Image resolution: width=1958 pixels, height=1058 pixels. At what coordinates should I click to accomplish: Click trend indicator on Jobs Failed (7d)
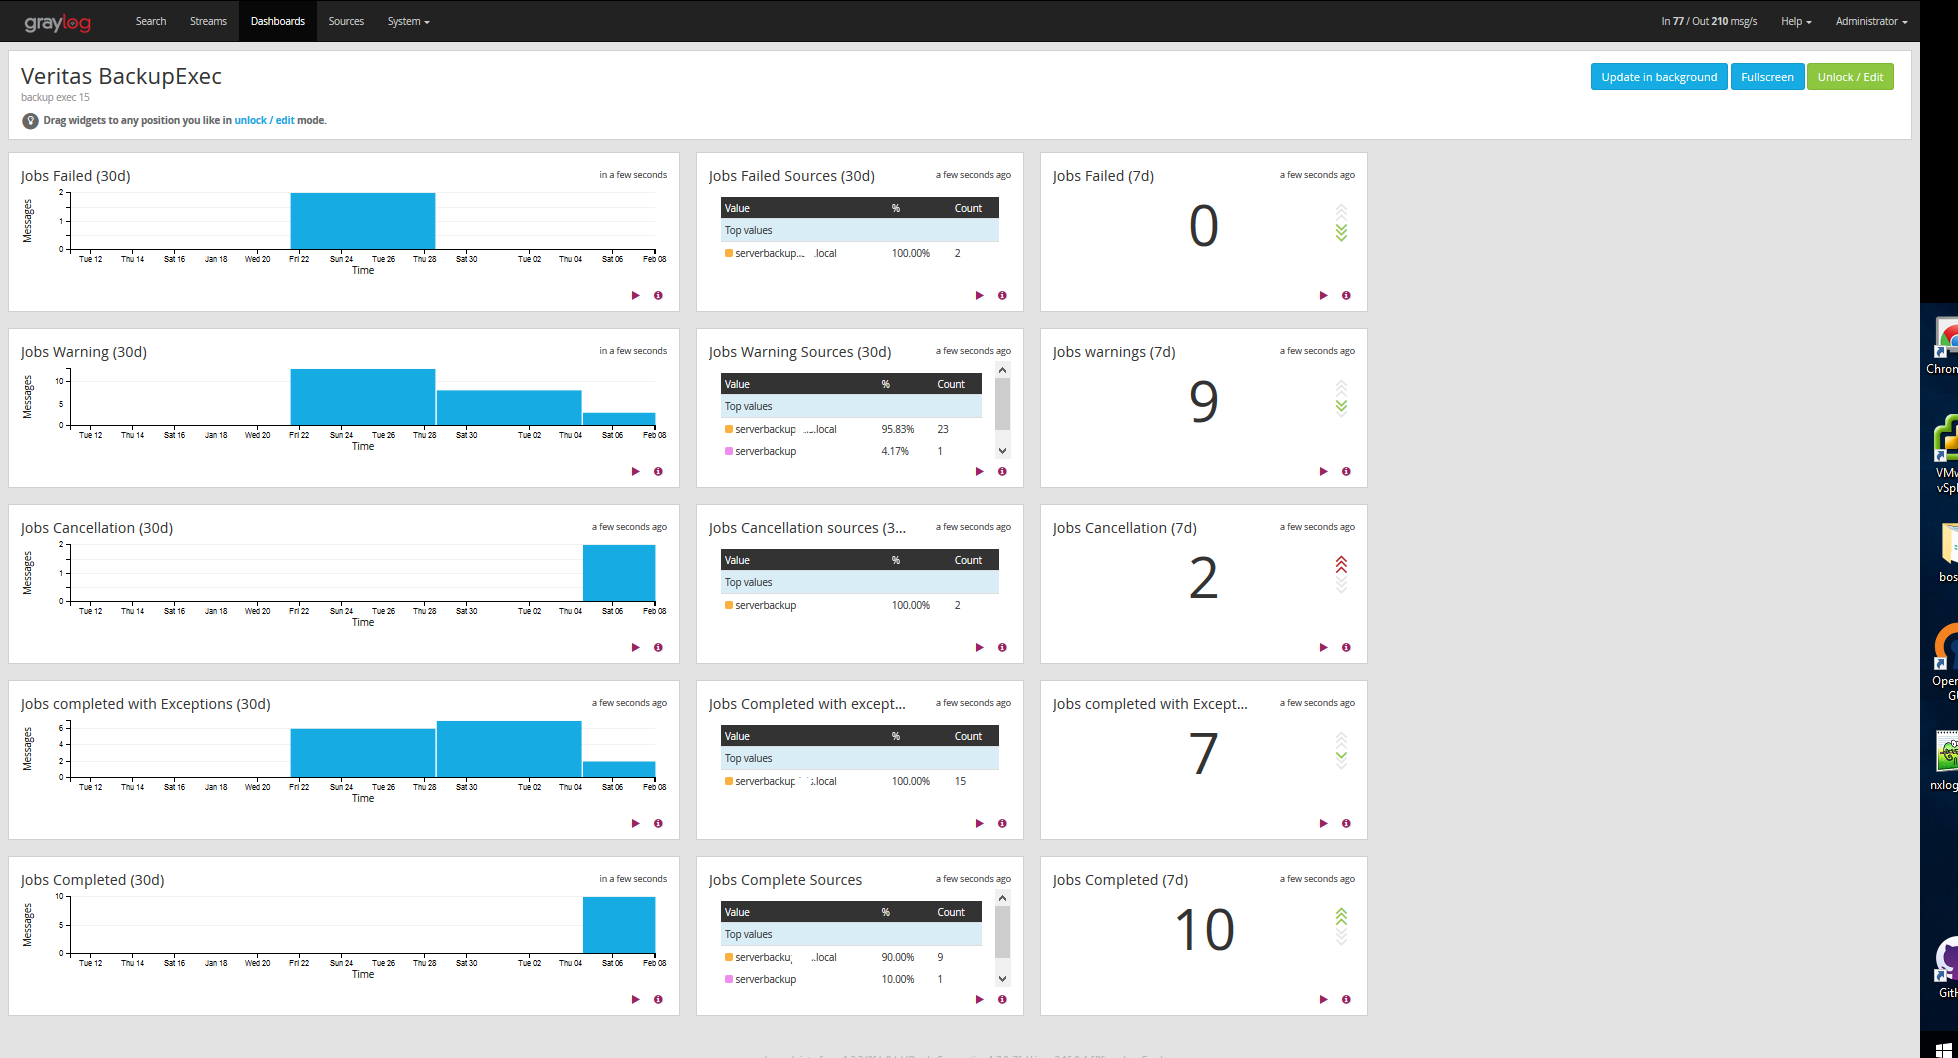[1341, 224]
